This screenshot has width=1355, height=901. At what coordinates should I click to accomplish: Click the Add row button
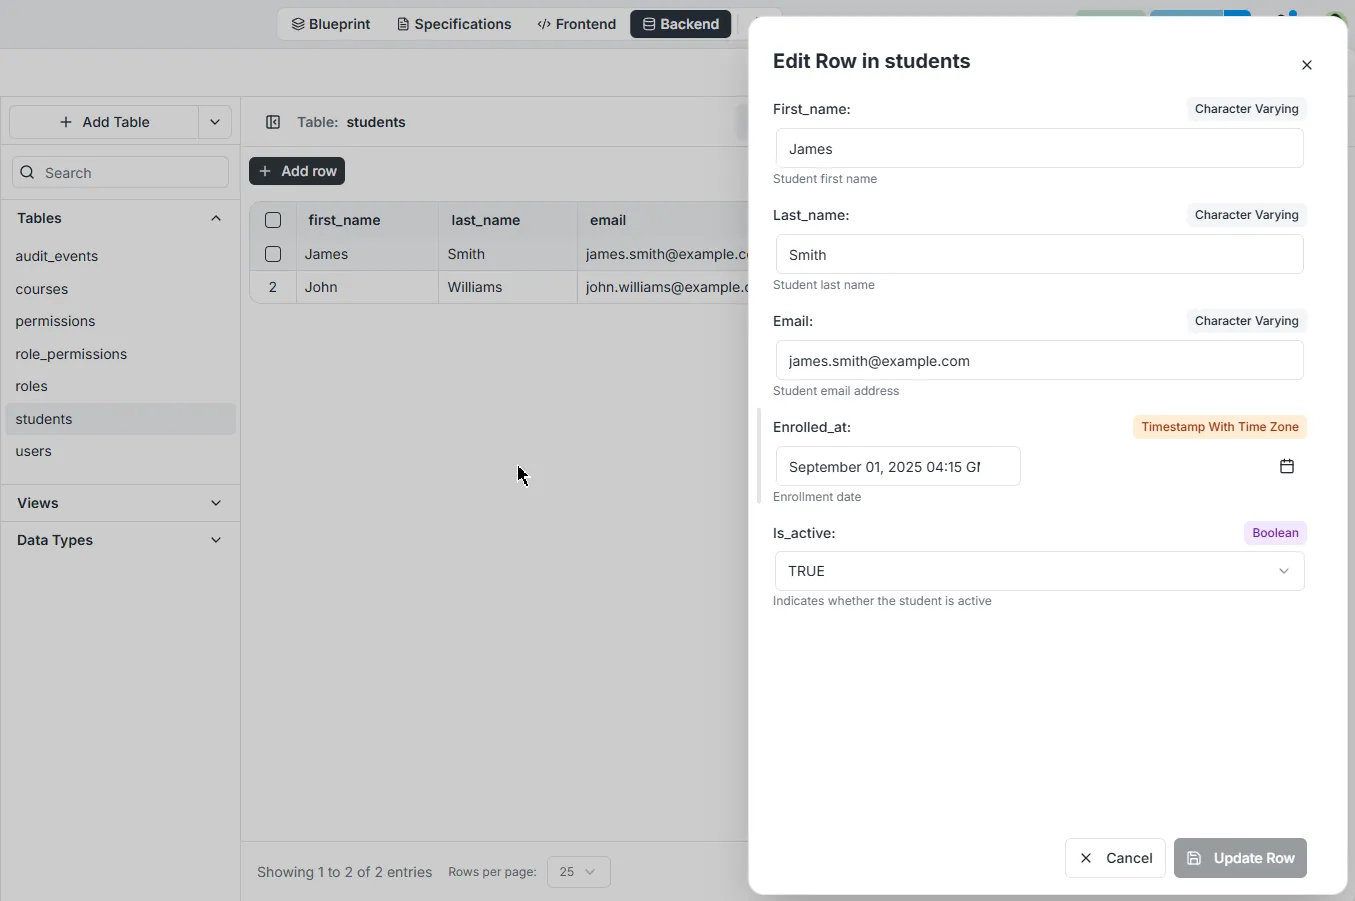pos(297,171)
